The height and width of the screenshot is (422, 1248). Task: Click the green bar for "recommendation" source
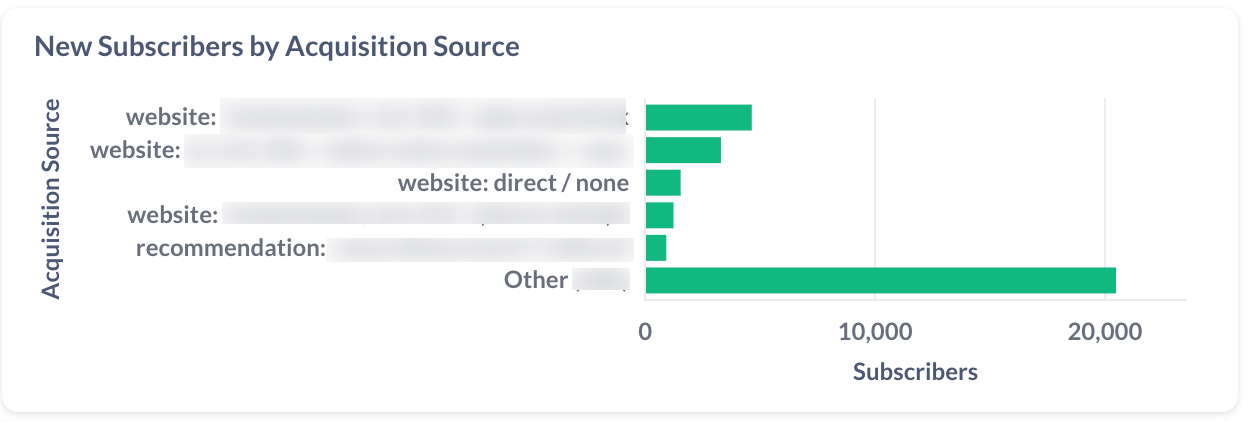[656, 247]
